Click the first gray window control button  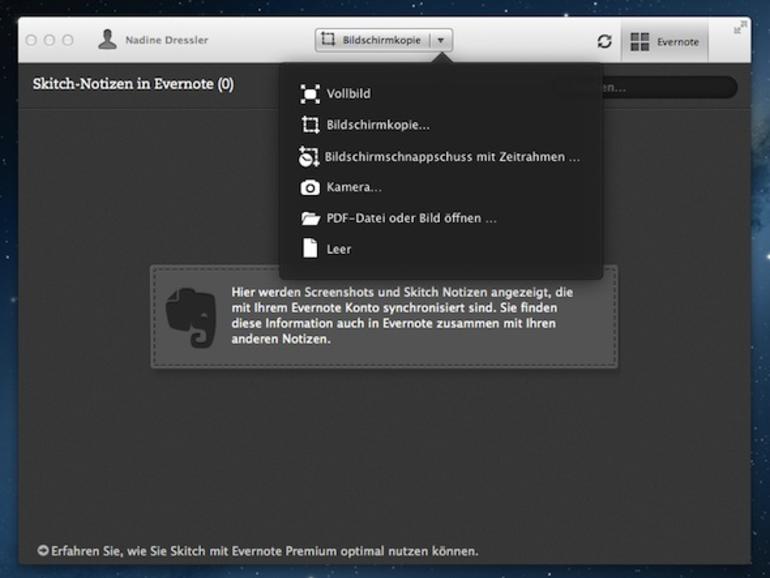tap(31, 40)
